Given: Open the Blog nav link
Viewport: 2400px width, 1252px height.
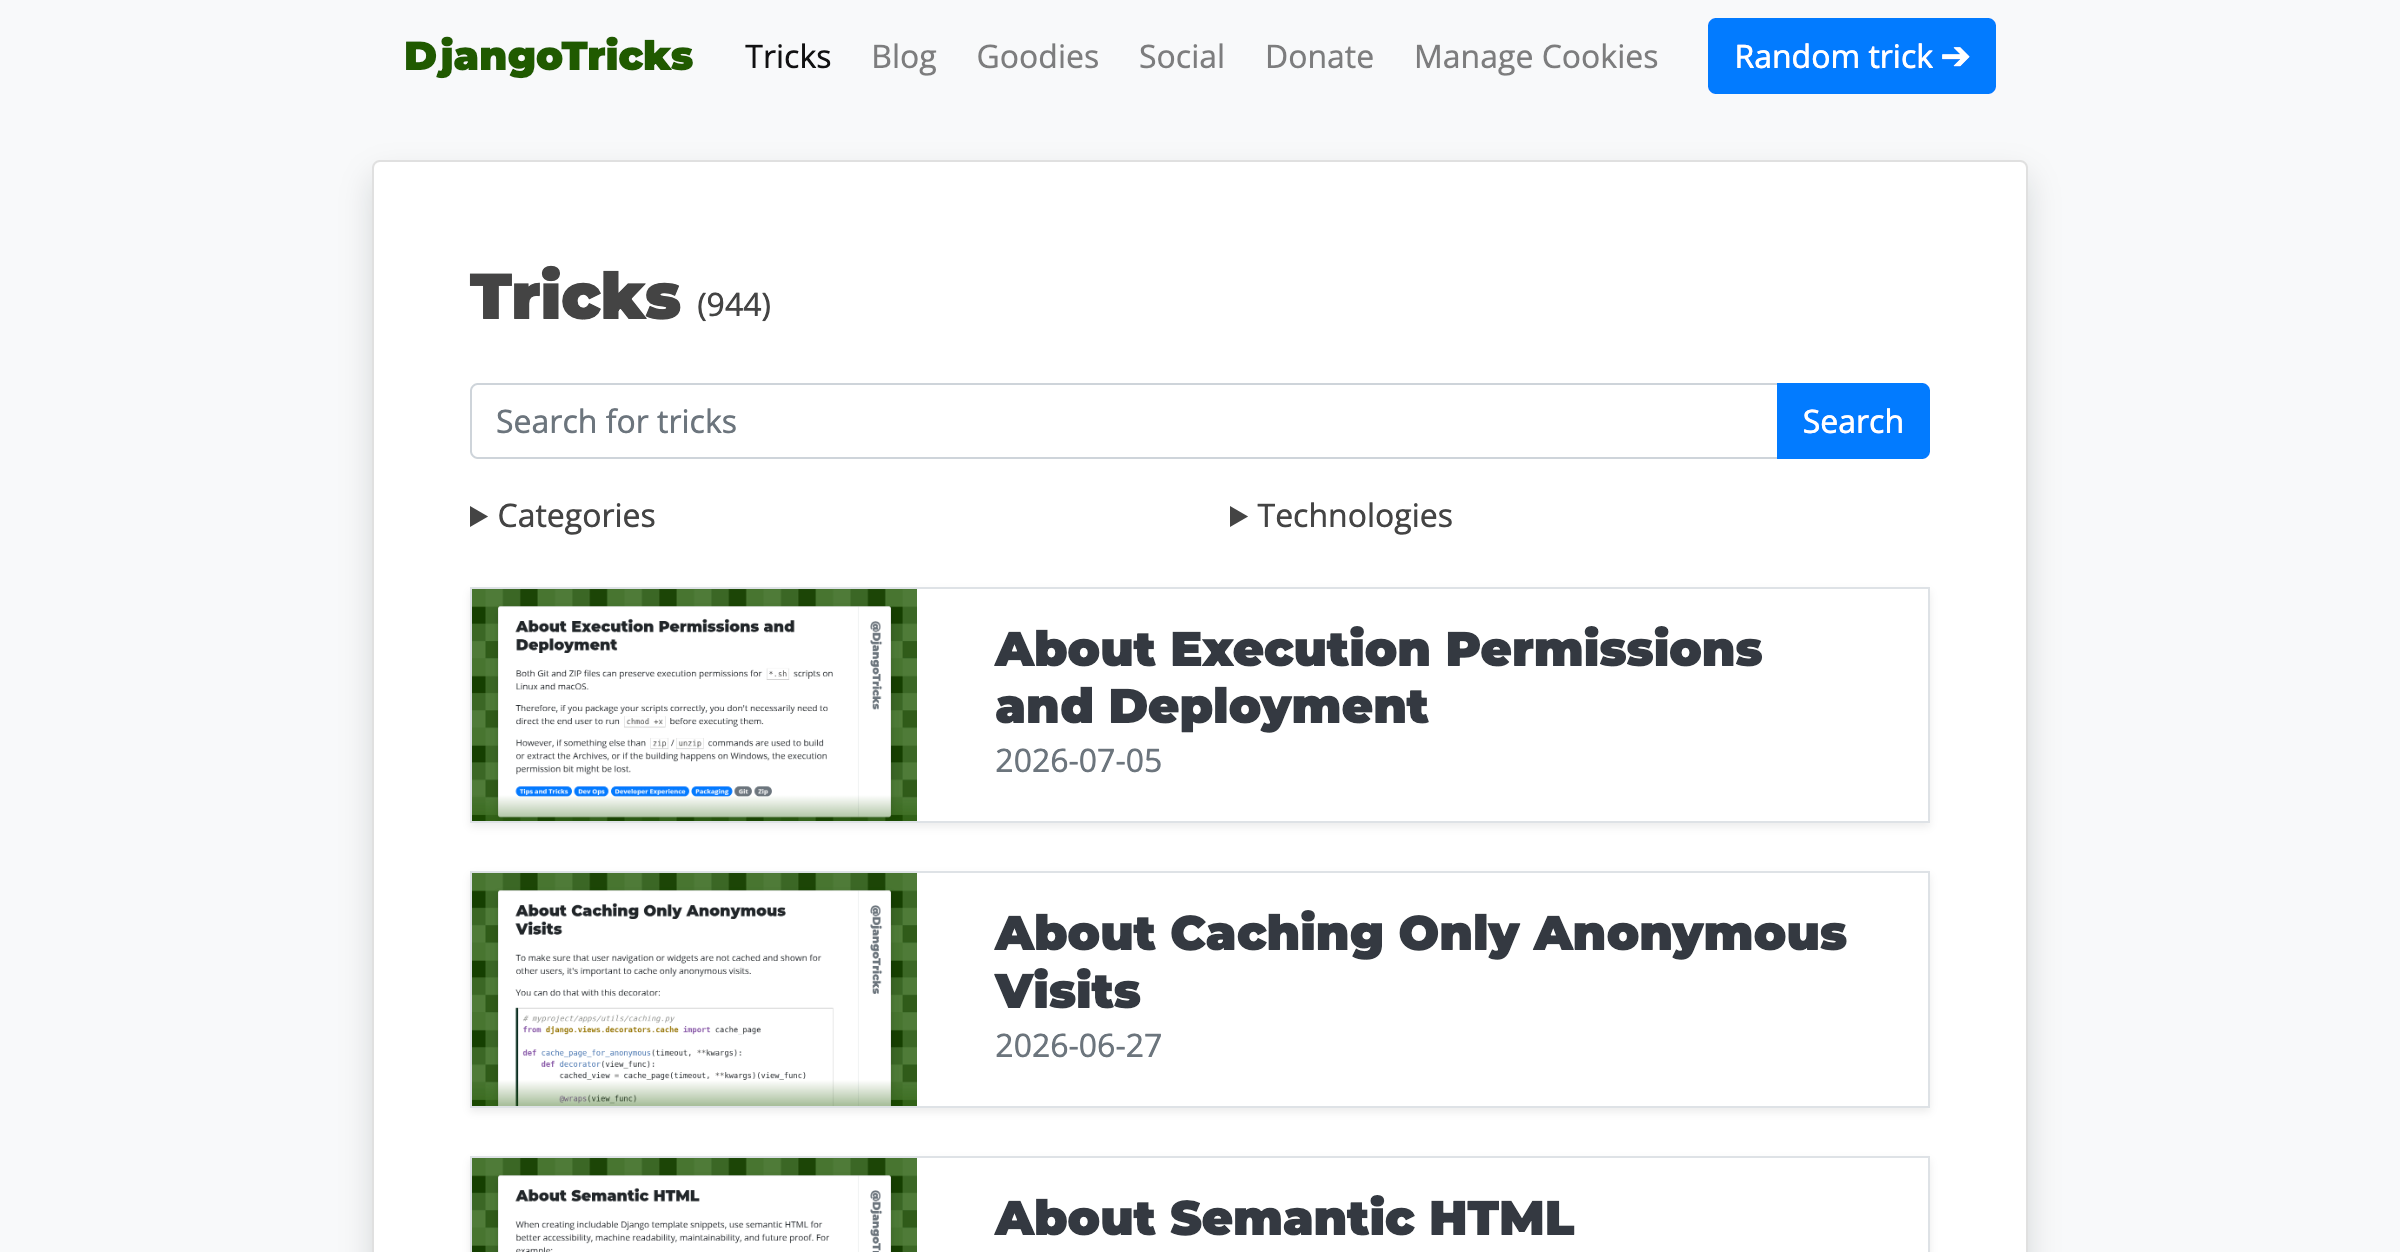Looking at the screenshot, I should click(x=904, y=57).
